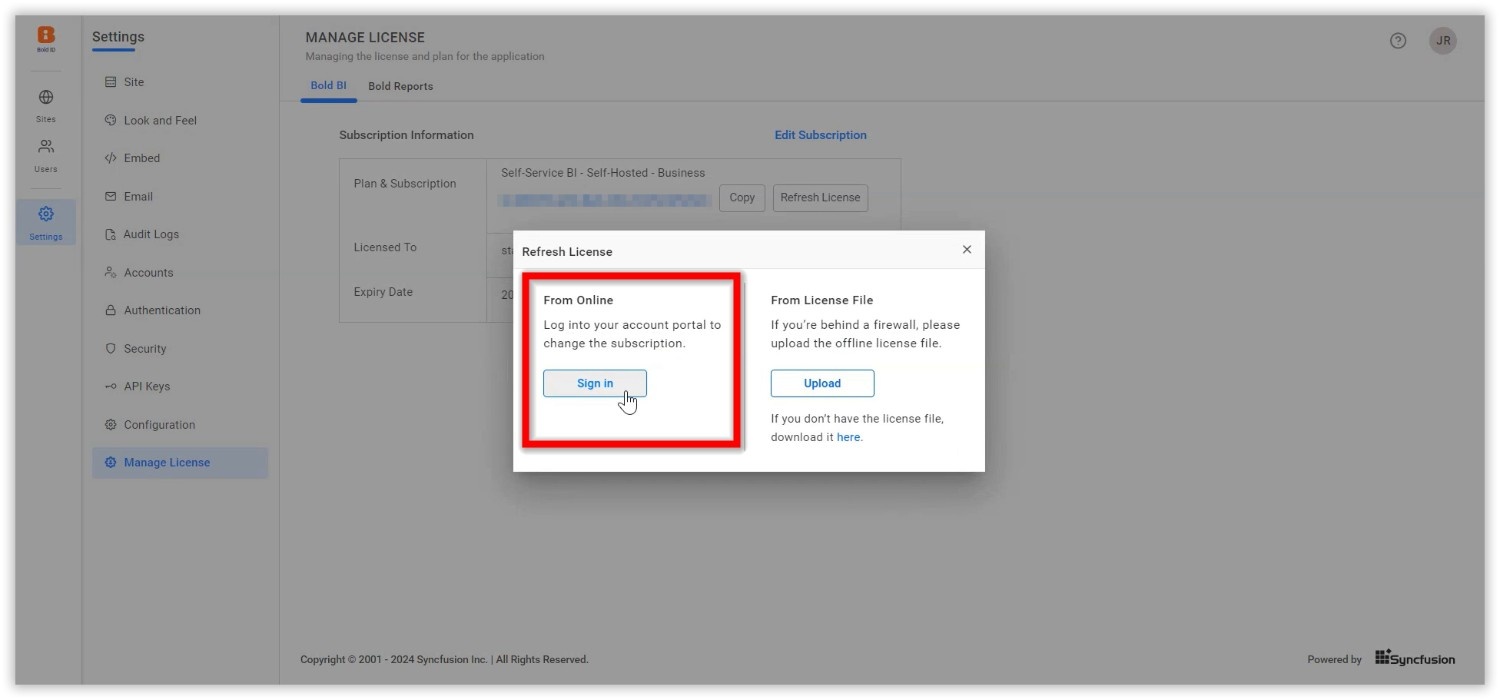This screenshot has height=700, width=1500.
Task: Select the Bold BI tab
Action: [328, 86]
